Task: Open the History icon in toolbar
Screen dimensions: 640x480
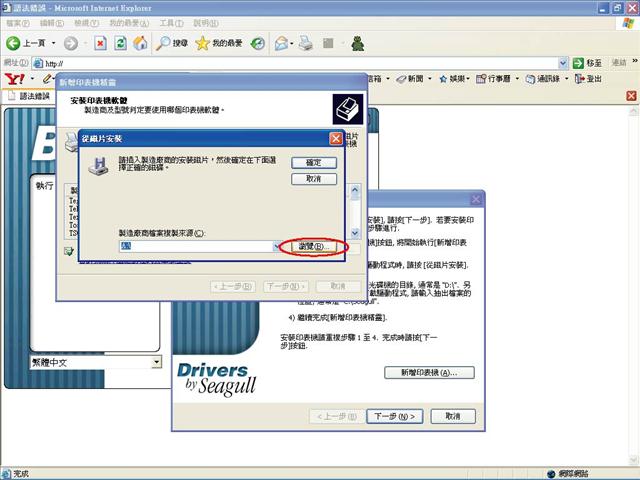Action: point(258,43)
